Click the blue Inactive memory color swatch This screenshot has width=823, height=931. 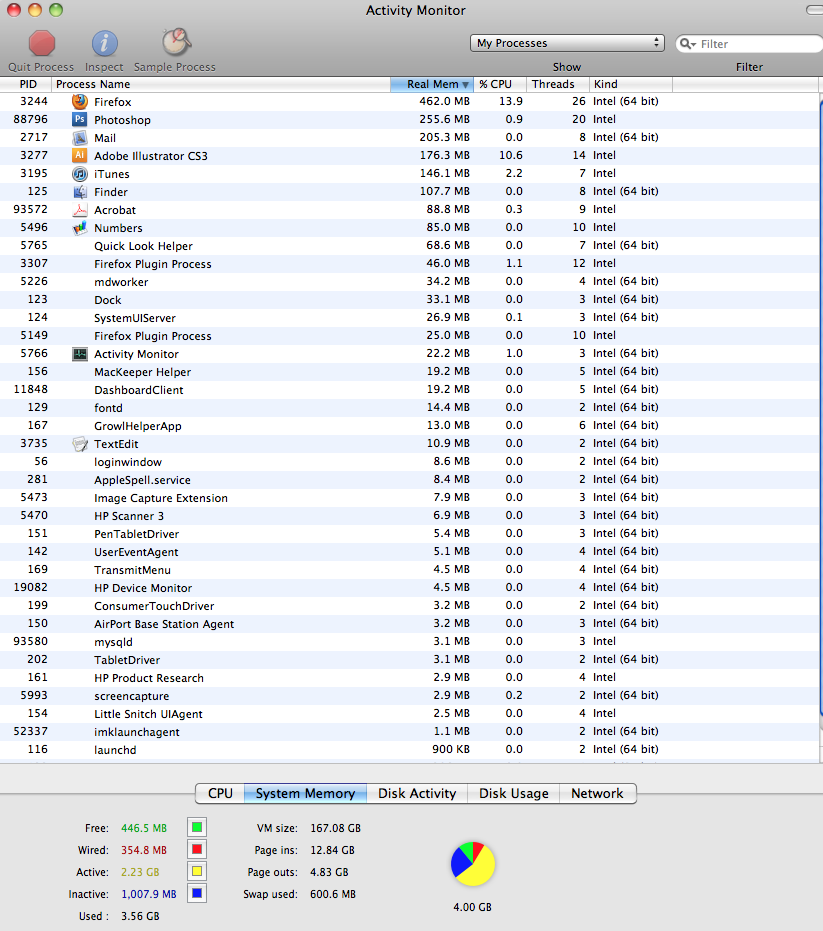(197, 893)
